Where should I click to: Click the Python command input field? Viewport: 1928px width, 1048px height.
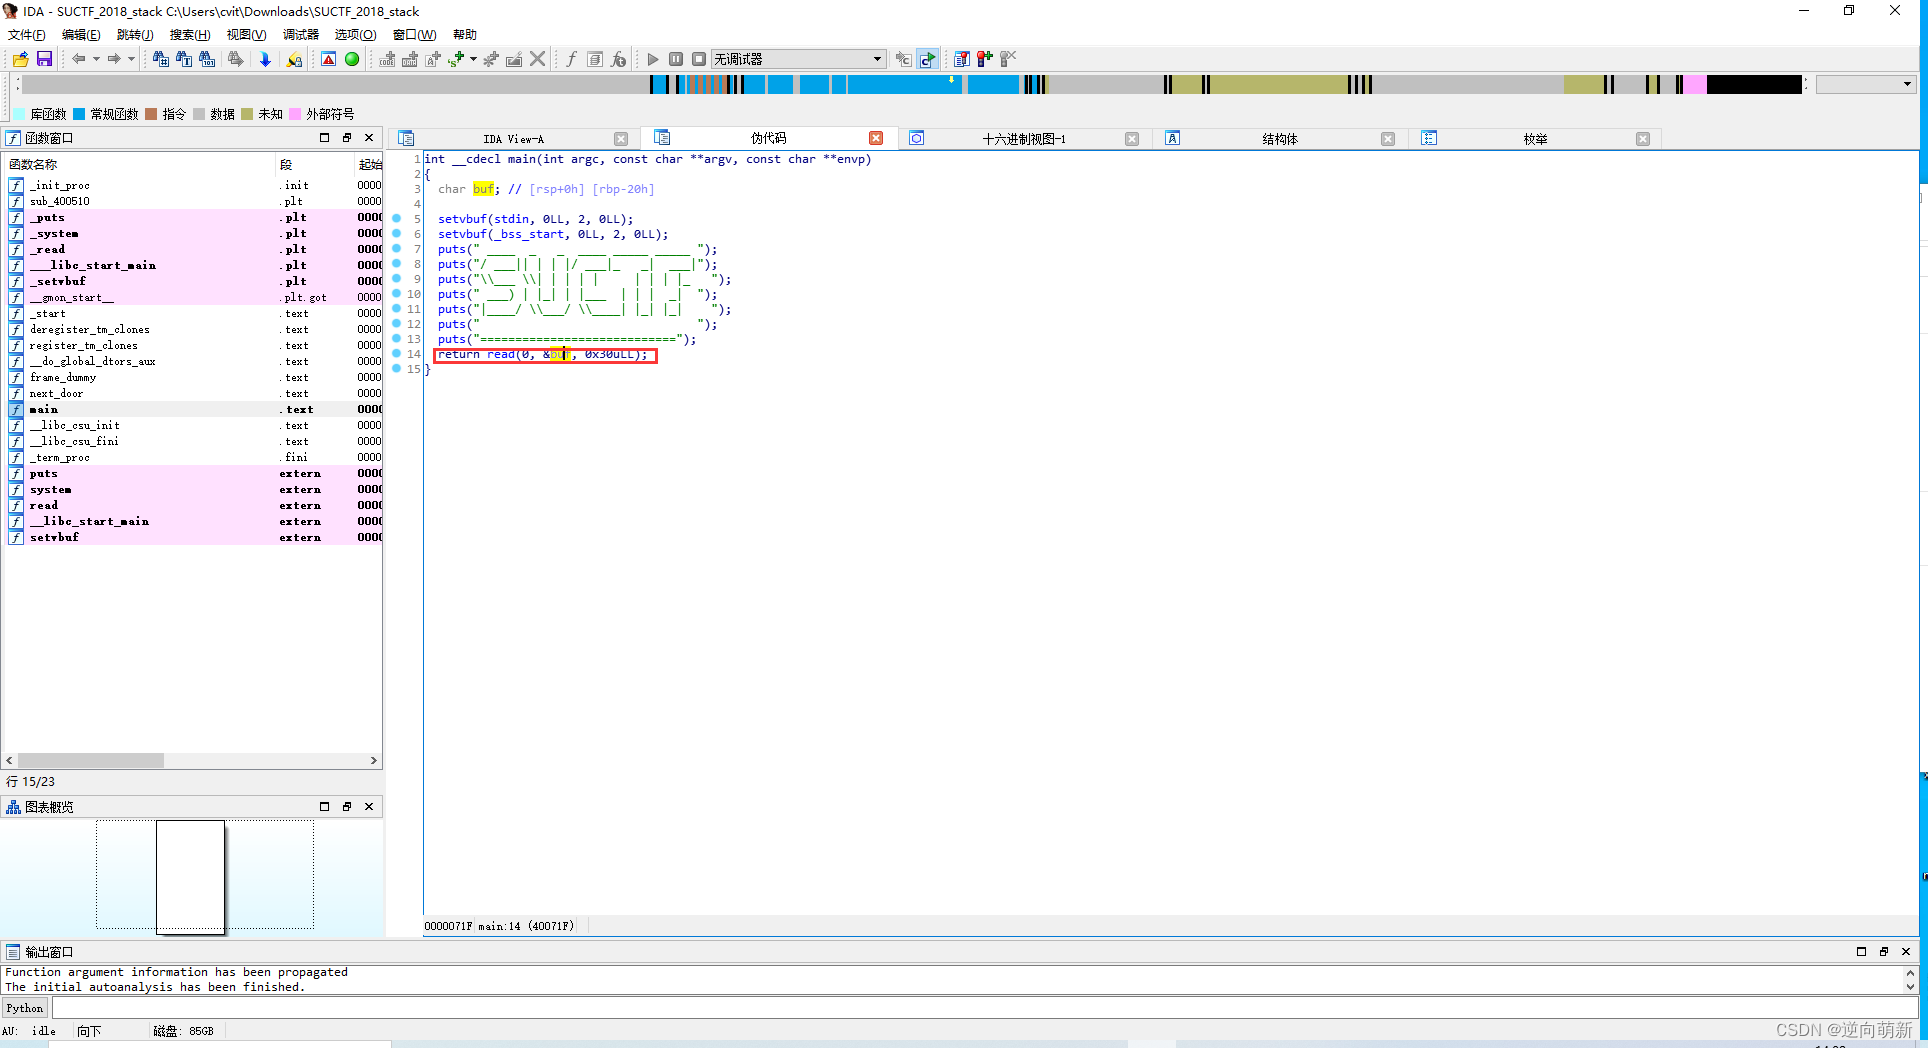click(985, 1008)
